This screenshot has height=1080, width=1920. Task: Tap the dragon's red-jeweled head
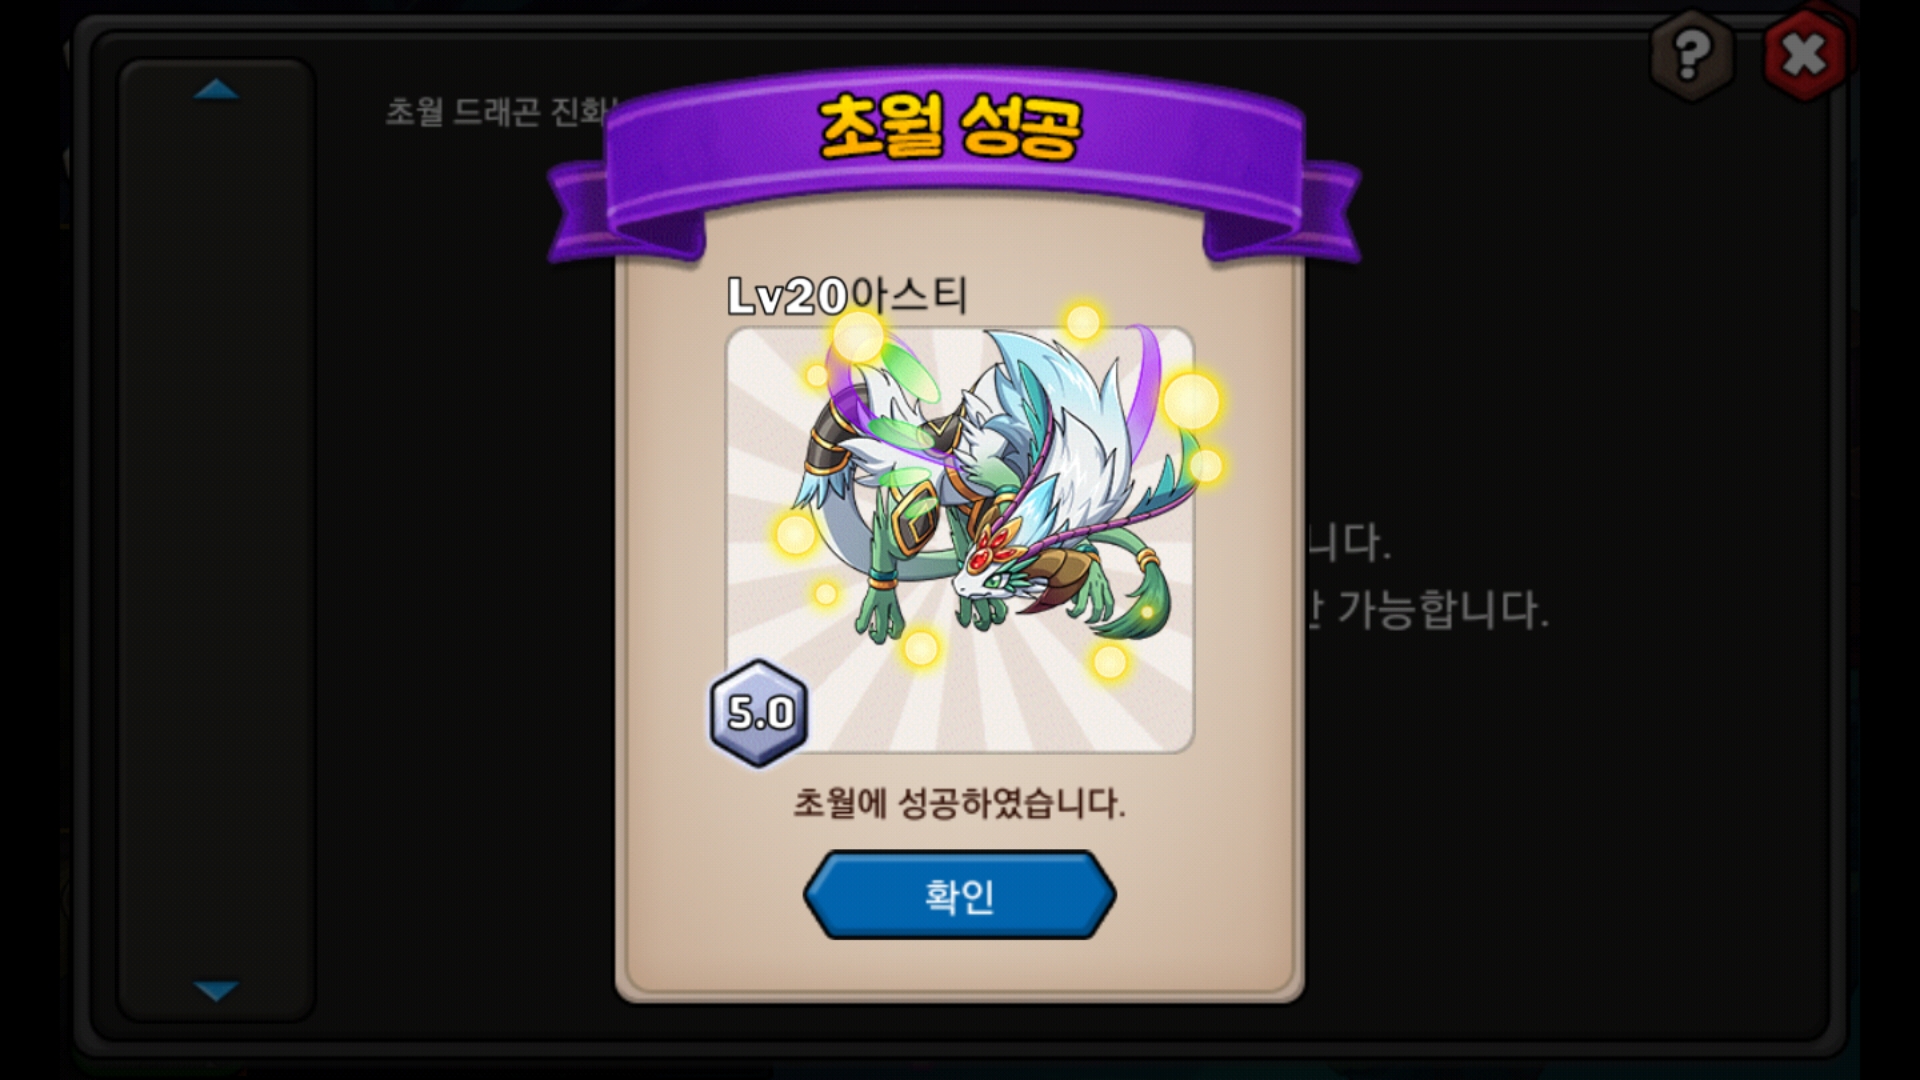(993, 561)
